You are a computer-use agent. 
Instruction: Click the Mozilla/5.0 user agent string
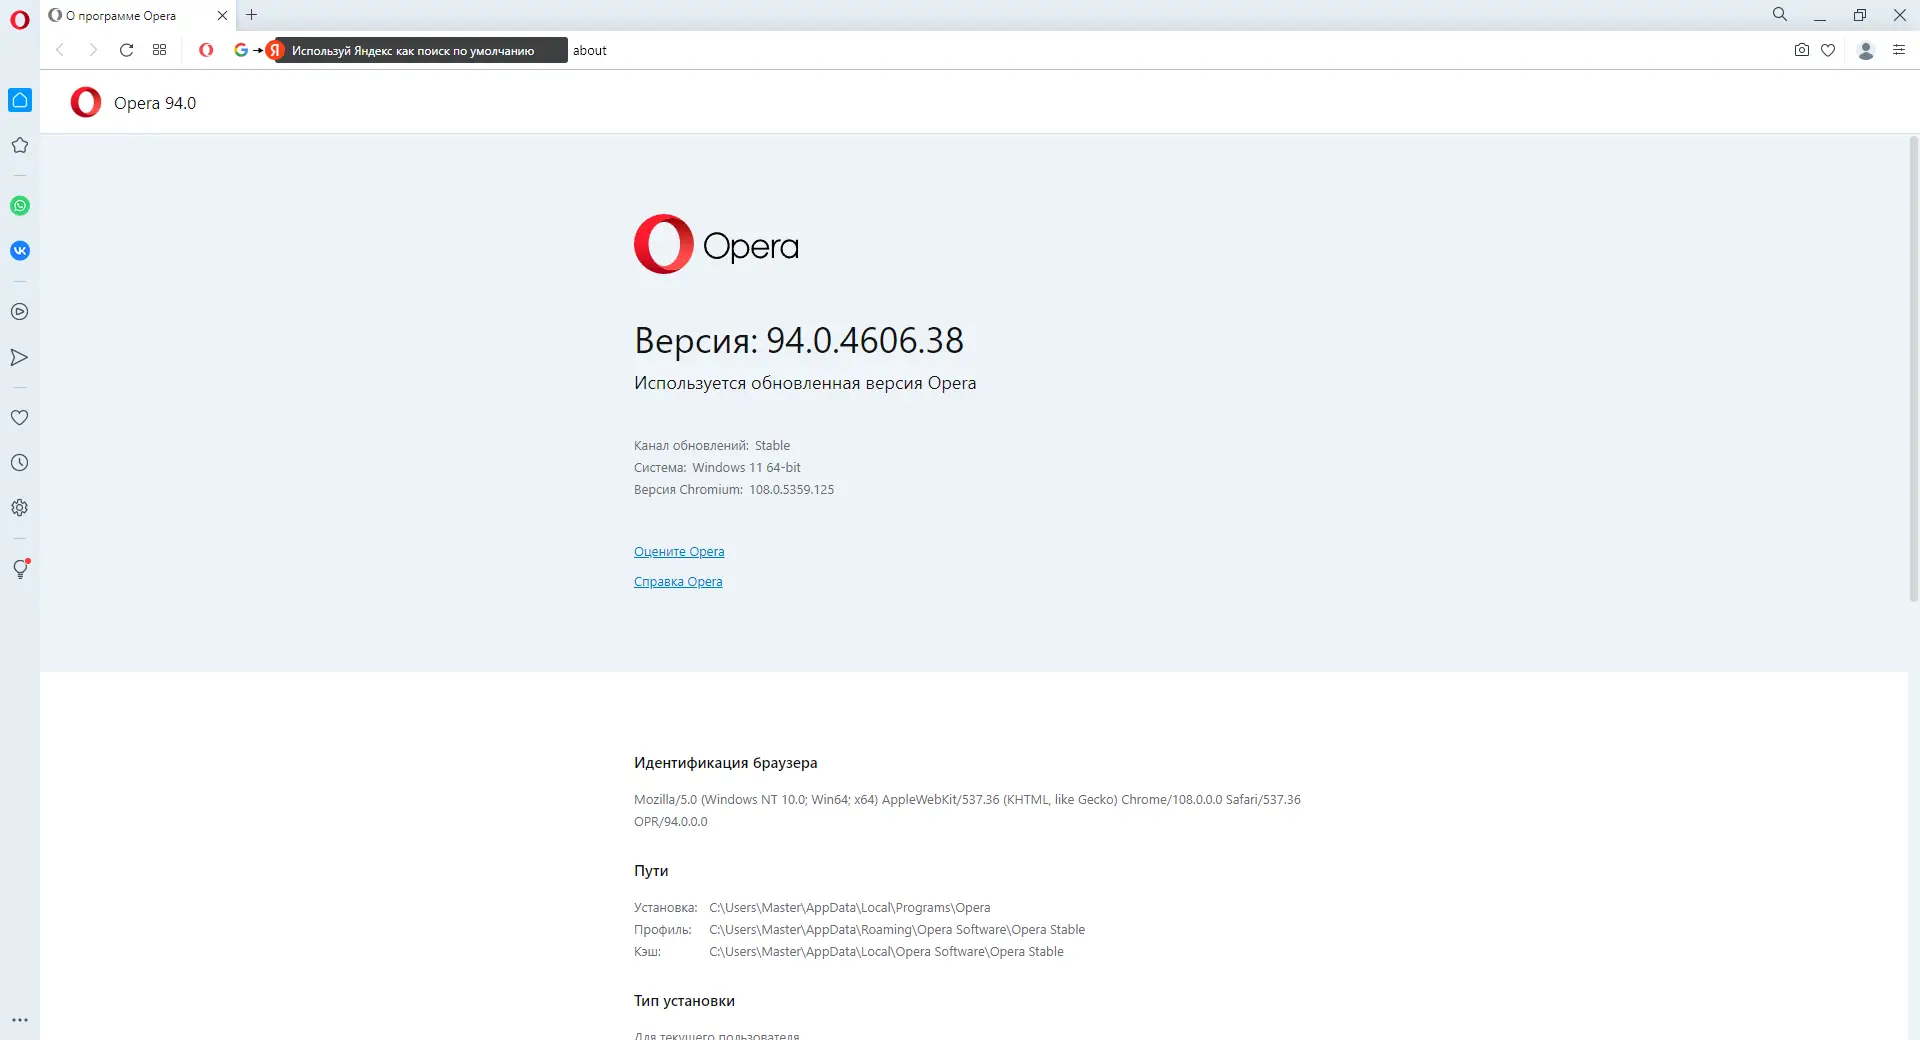967,811
